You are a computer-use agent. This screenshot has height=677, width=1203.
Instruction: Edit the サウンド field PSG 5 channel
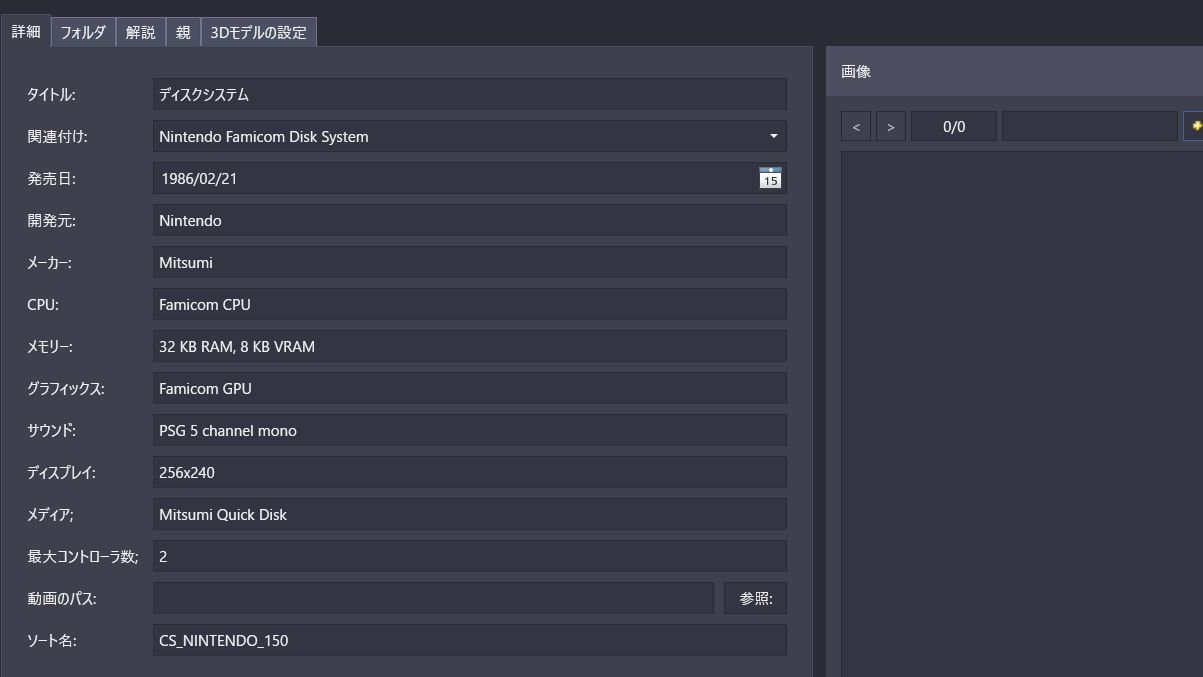470,430
